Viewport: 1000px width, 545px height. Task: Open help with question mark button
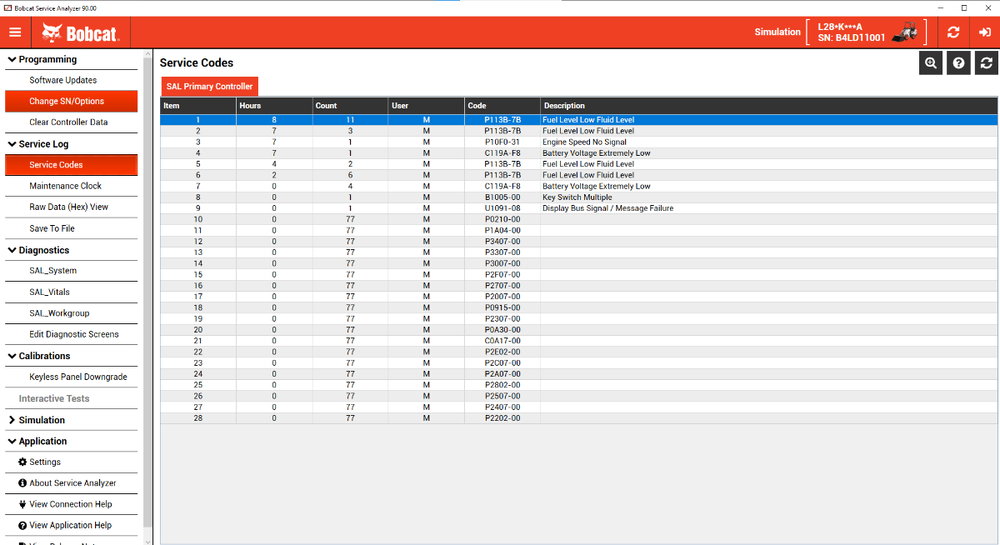point(959,63)
